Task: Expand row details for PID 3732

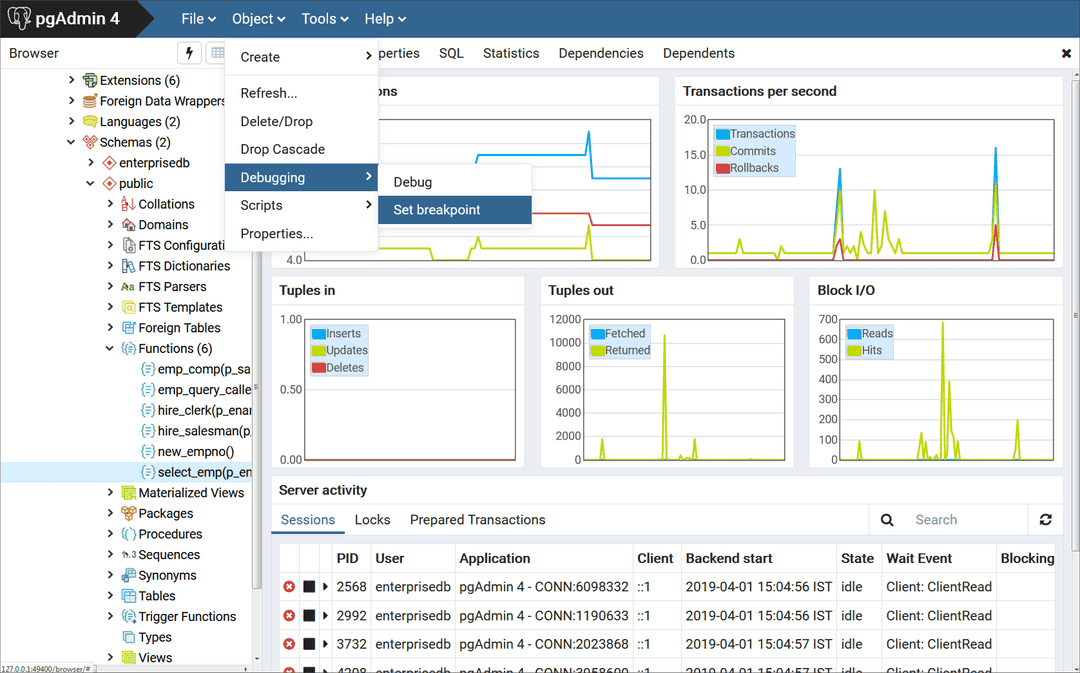Action: pyautogui.click(x=325, y=644)
